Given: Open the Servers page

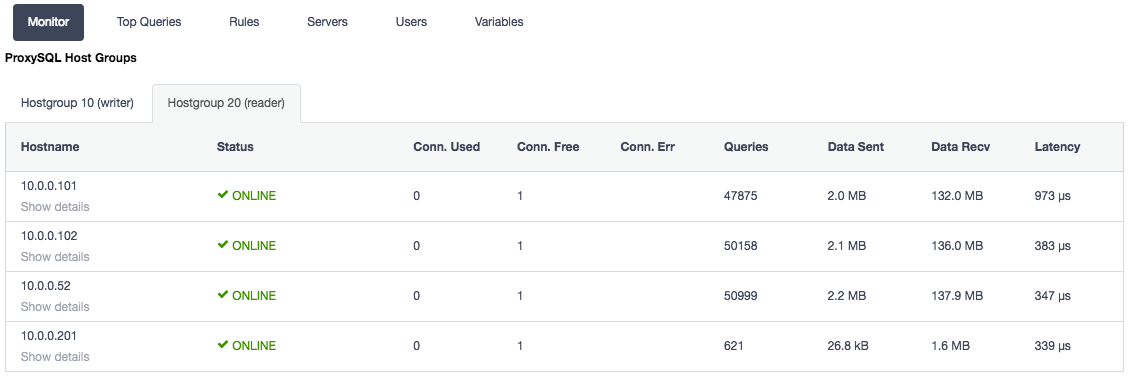Looking at the screenshot, I should pyautogui.click(x=327, y=22).
